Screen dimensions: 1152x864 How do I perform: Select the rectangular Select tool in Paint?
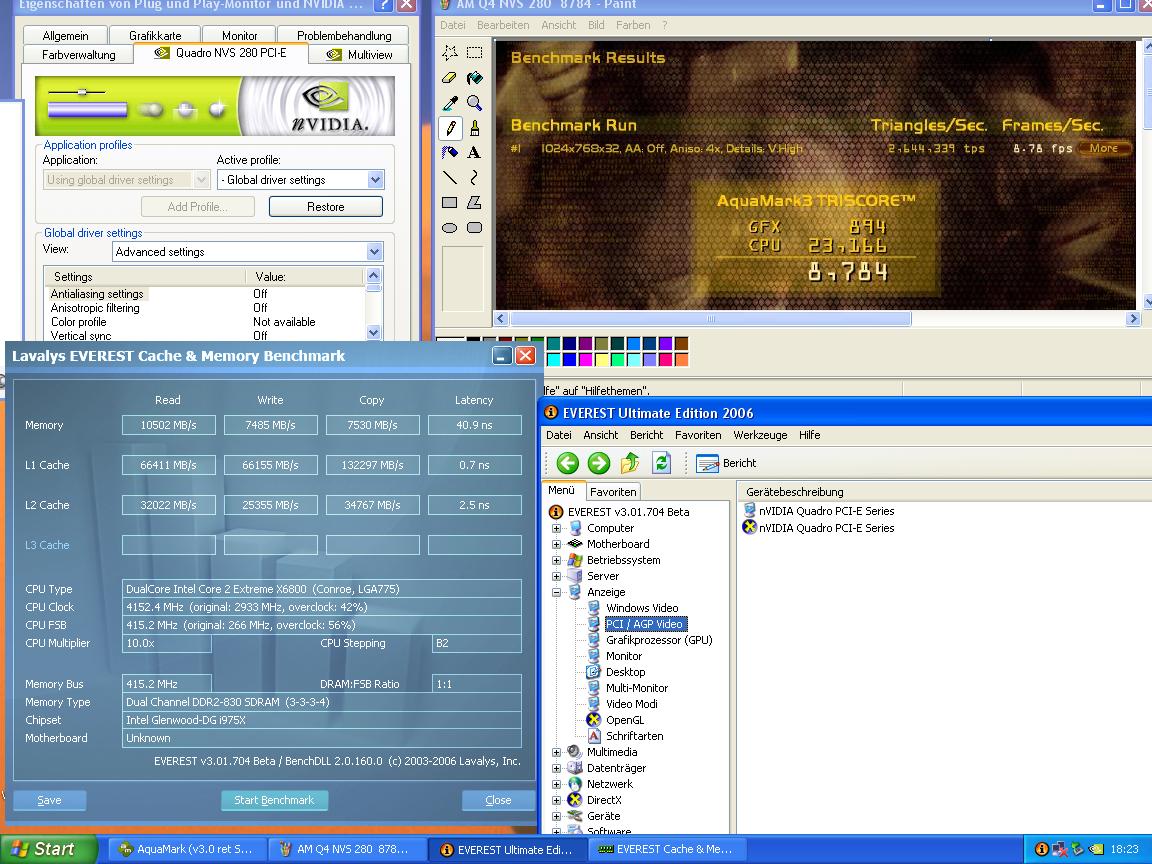475,52
